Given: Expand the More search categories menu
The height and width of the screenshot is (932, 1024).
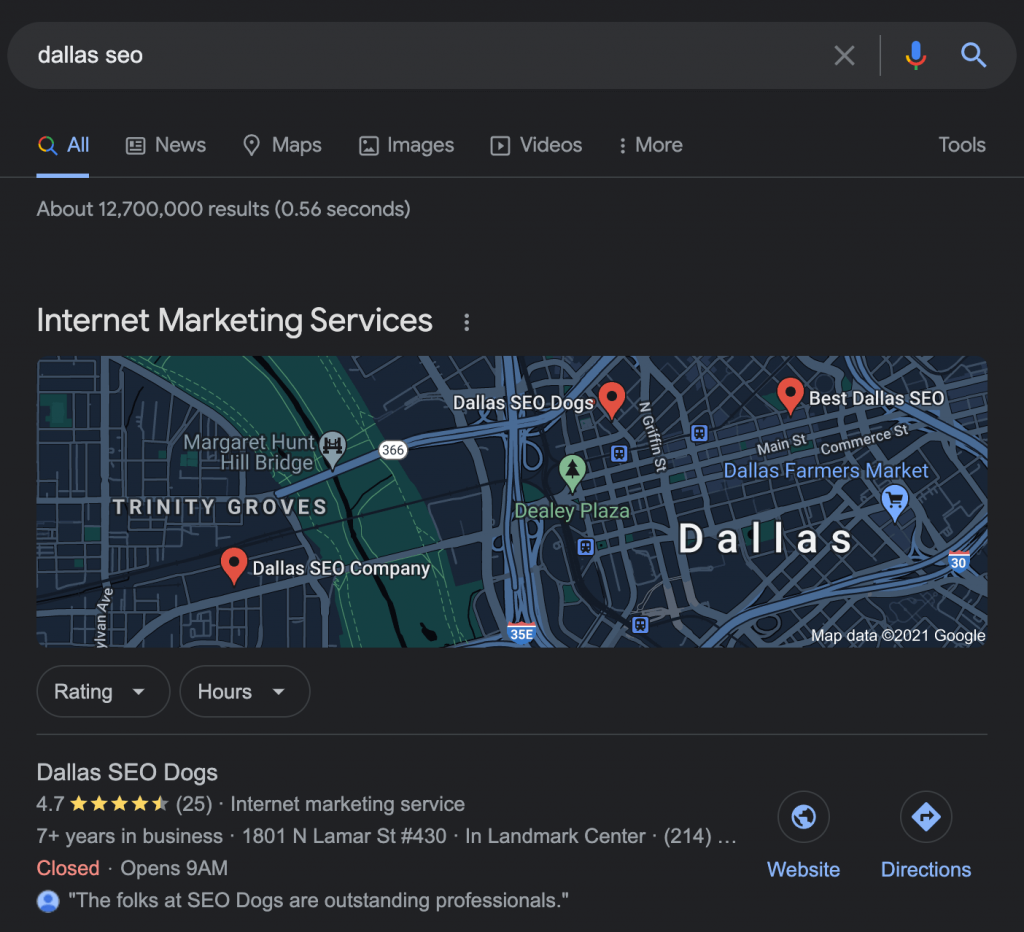Looking at the screenshot, I should point(649,145).
